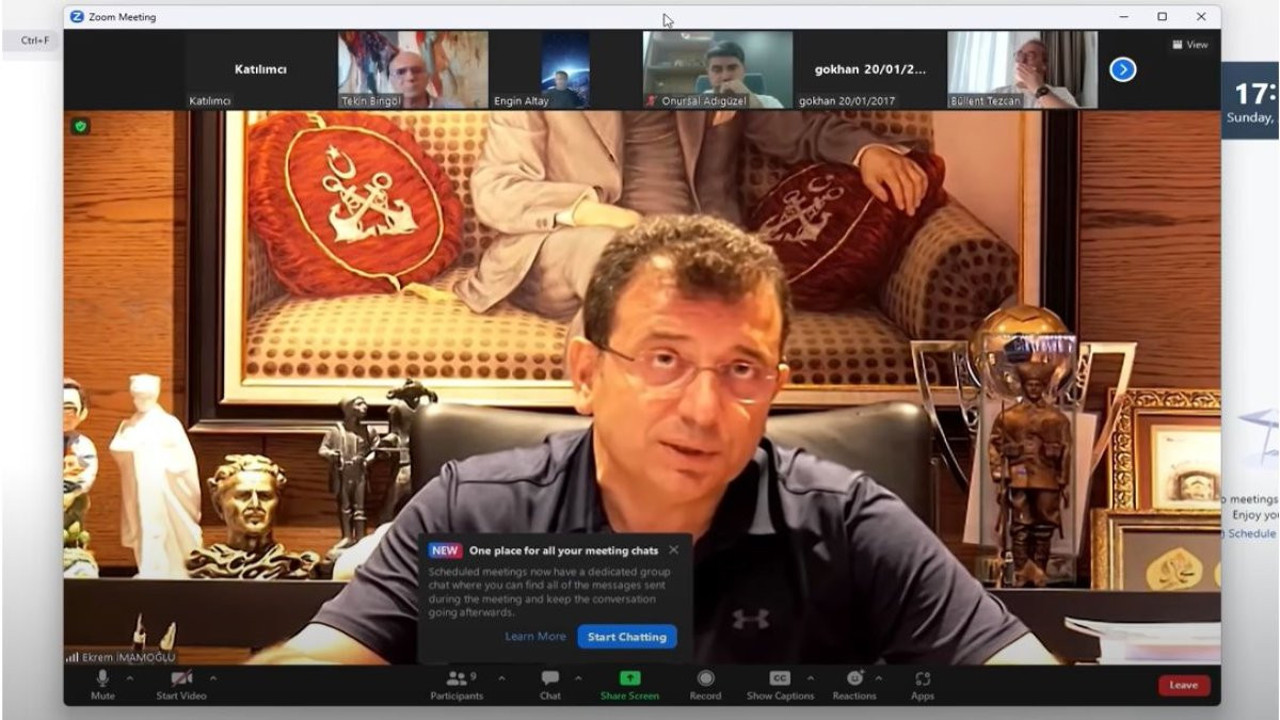Show next participants with blue arrow
The image size is (1280, 720).
click(1123, 69)
